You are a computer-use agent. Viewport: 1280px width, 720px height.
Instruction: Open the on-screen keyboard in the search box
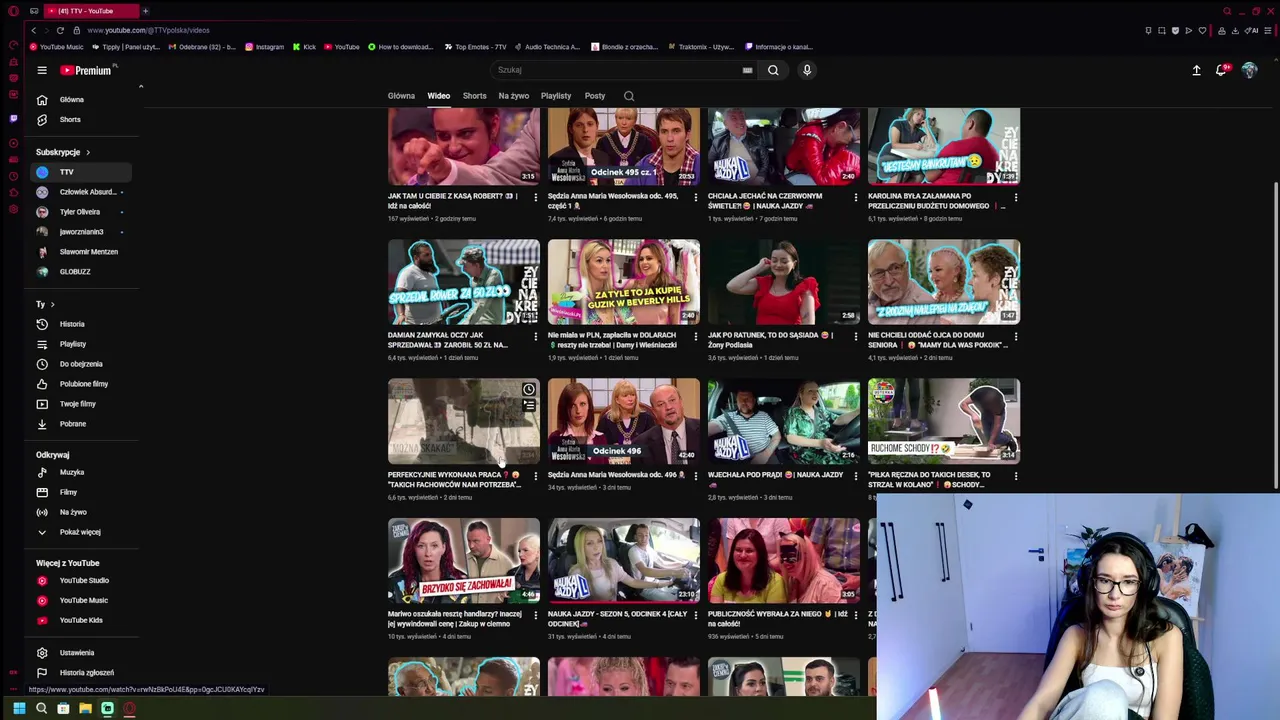(747, 70)
